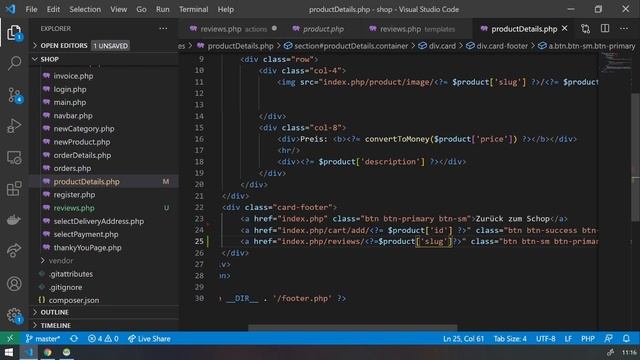Open composer.json in explorer
The image size is (640, 360).
74,300
